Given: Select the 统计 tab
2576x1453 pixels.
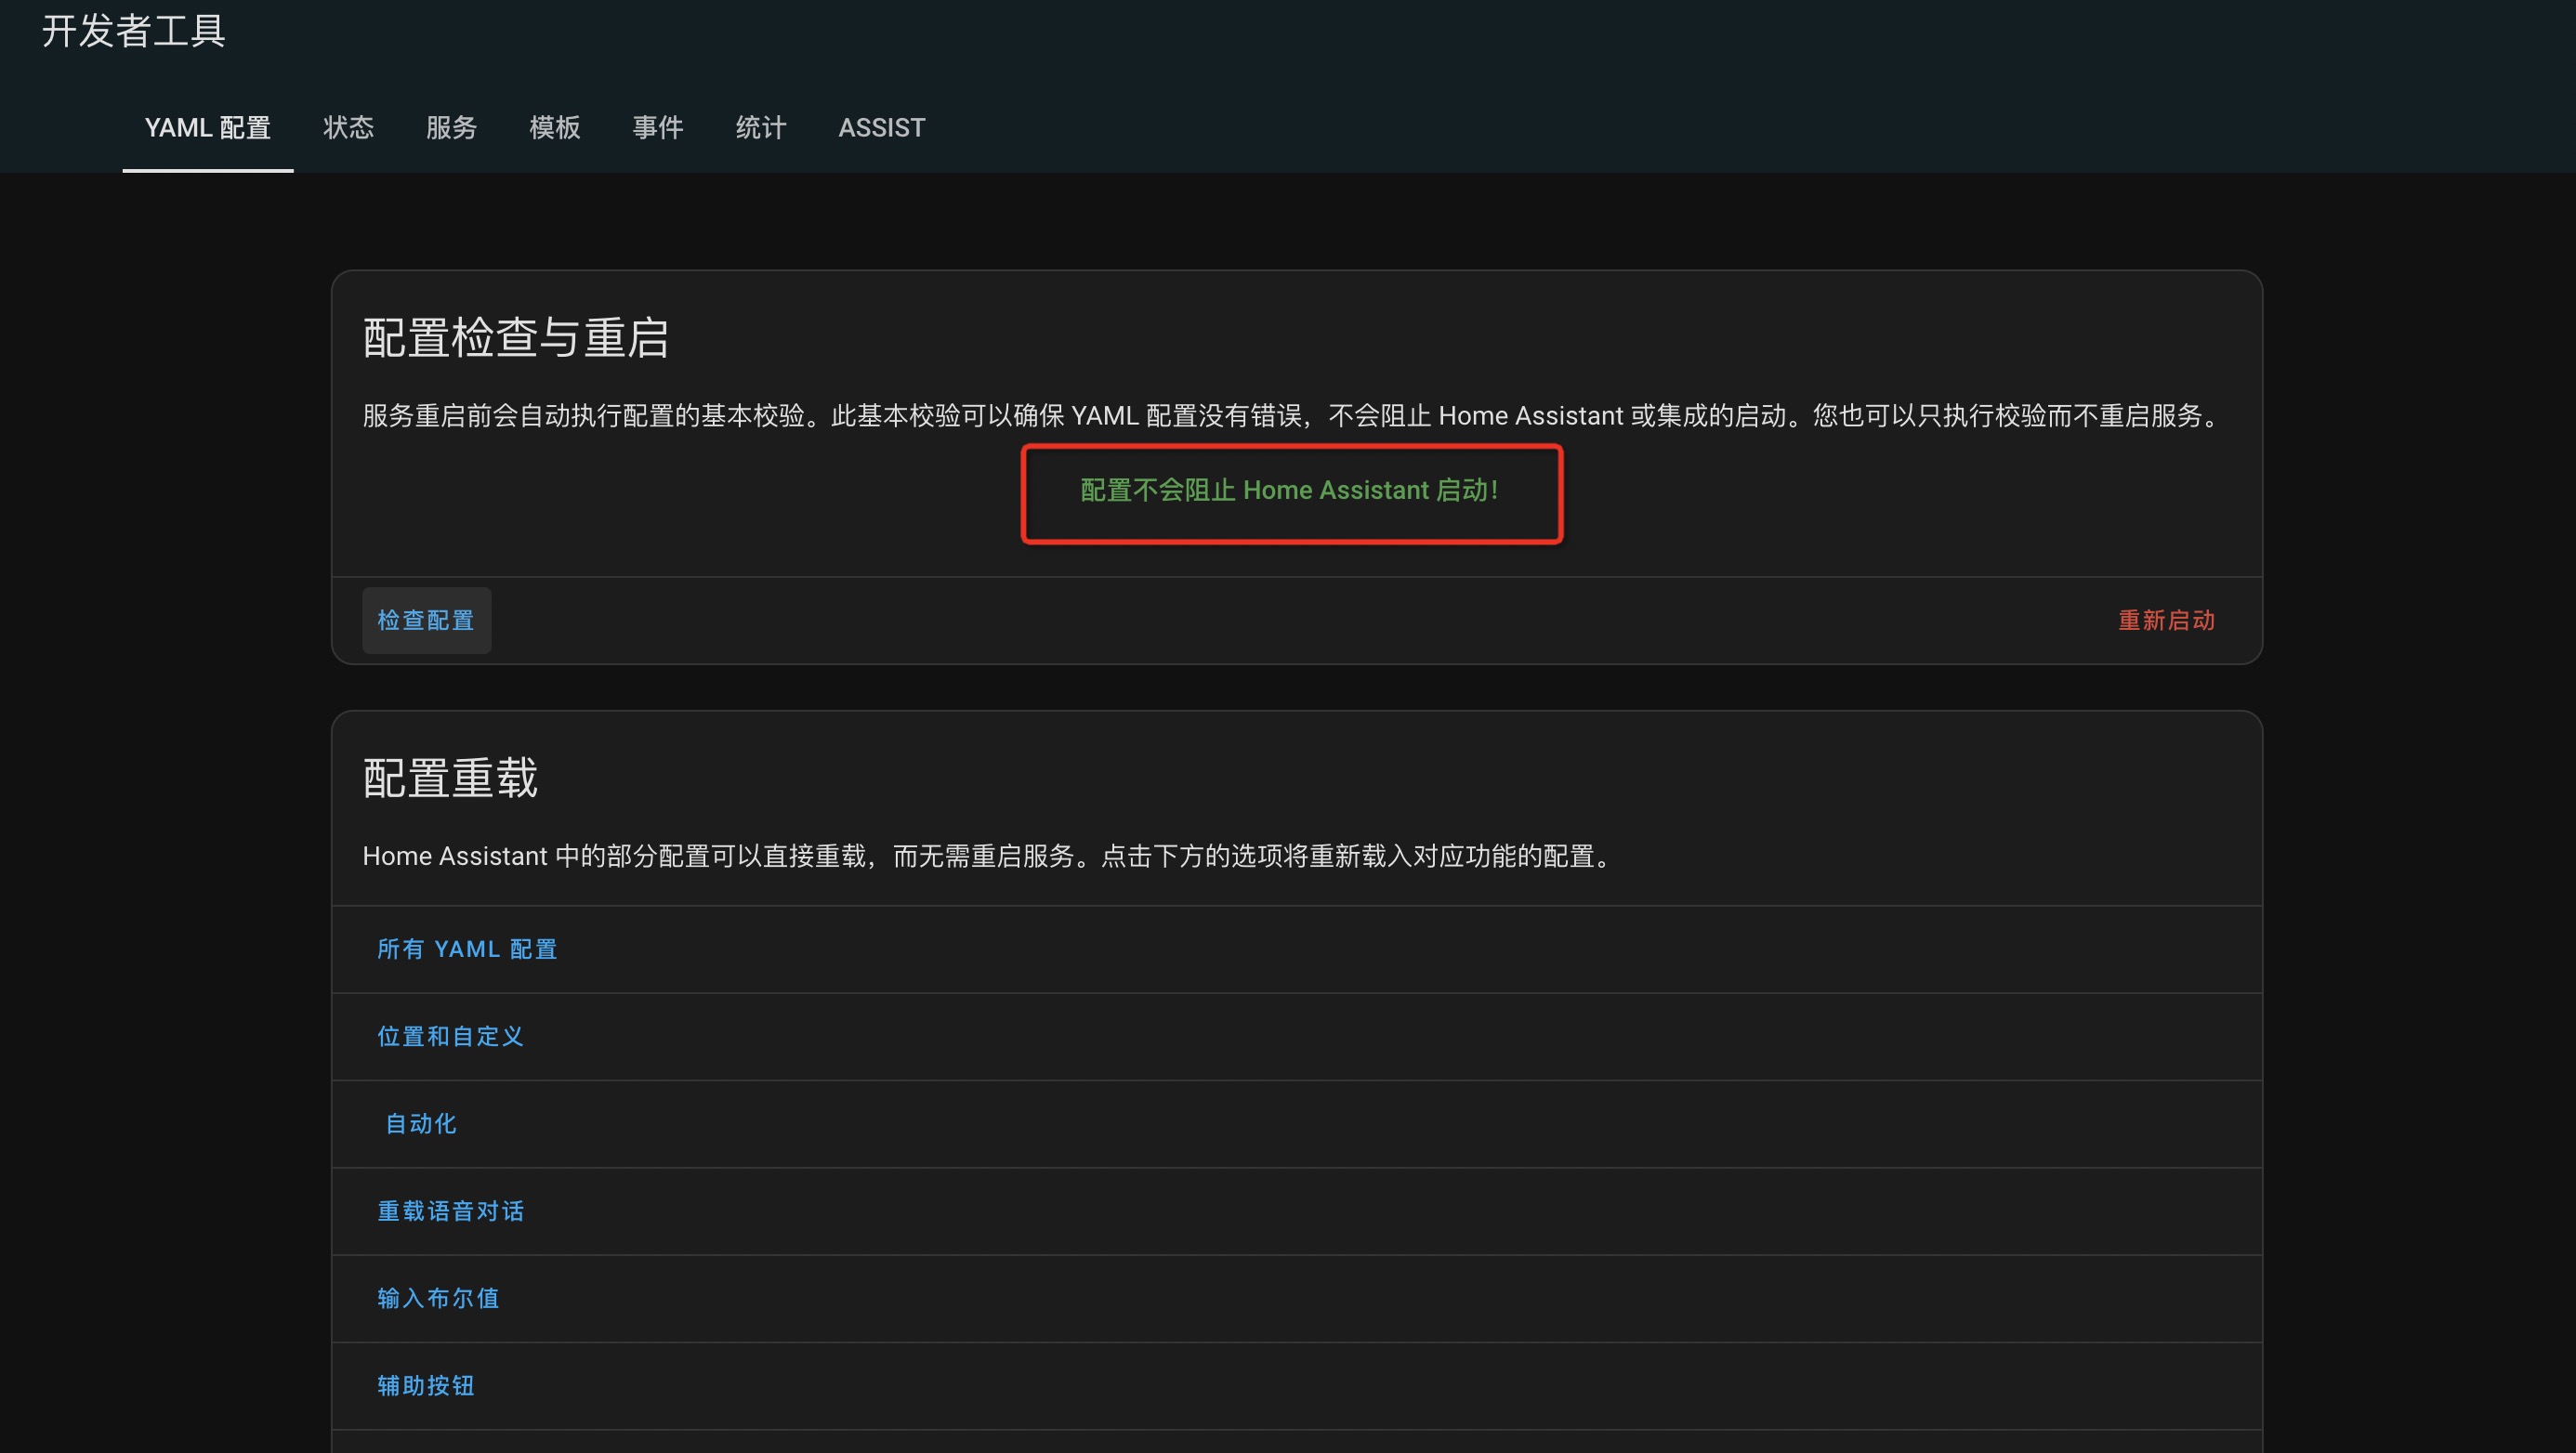Looking at the screenshot, I should click(x=760, y=128).
